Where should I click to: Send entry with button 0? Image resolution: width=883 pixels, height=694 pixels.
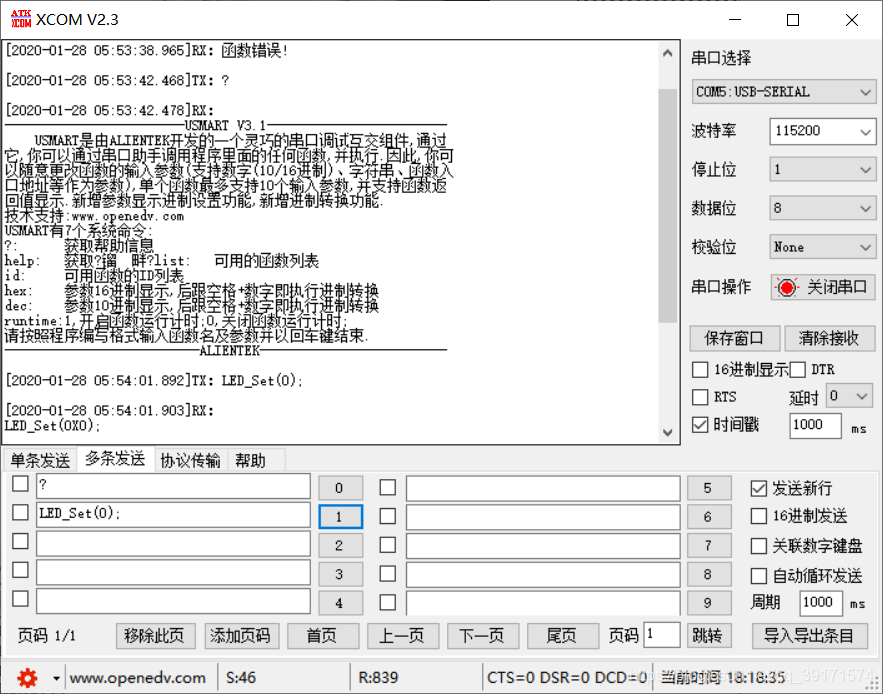(x=340, y=488)
